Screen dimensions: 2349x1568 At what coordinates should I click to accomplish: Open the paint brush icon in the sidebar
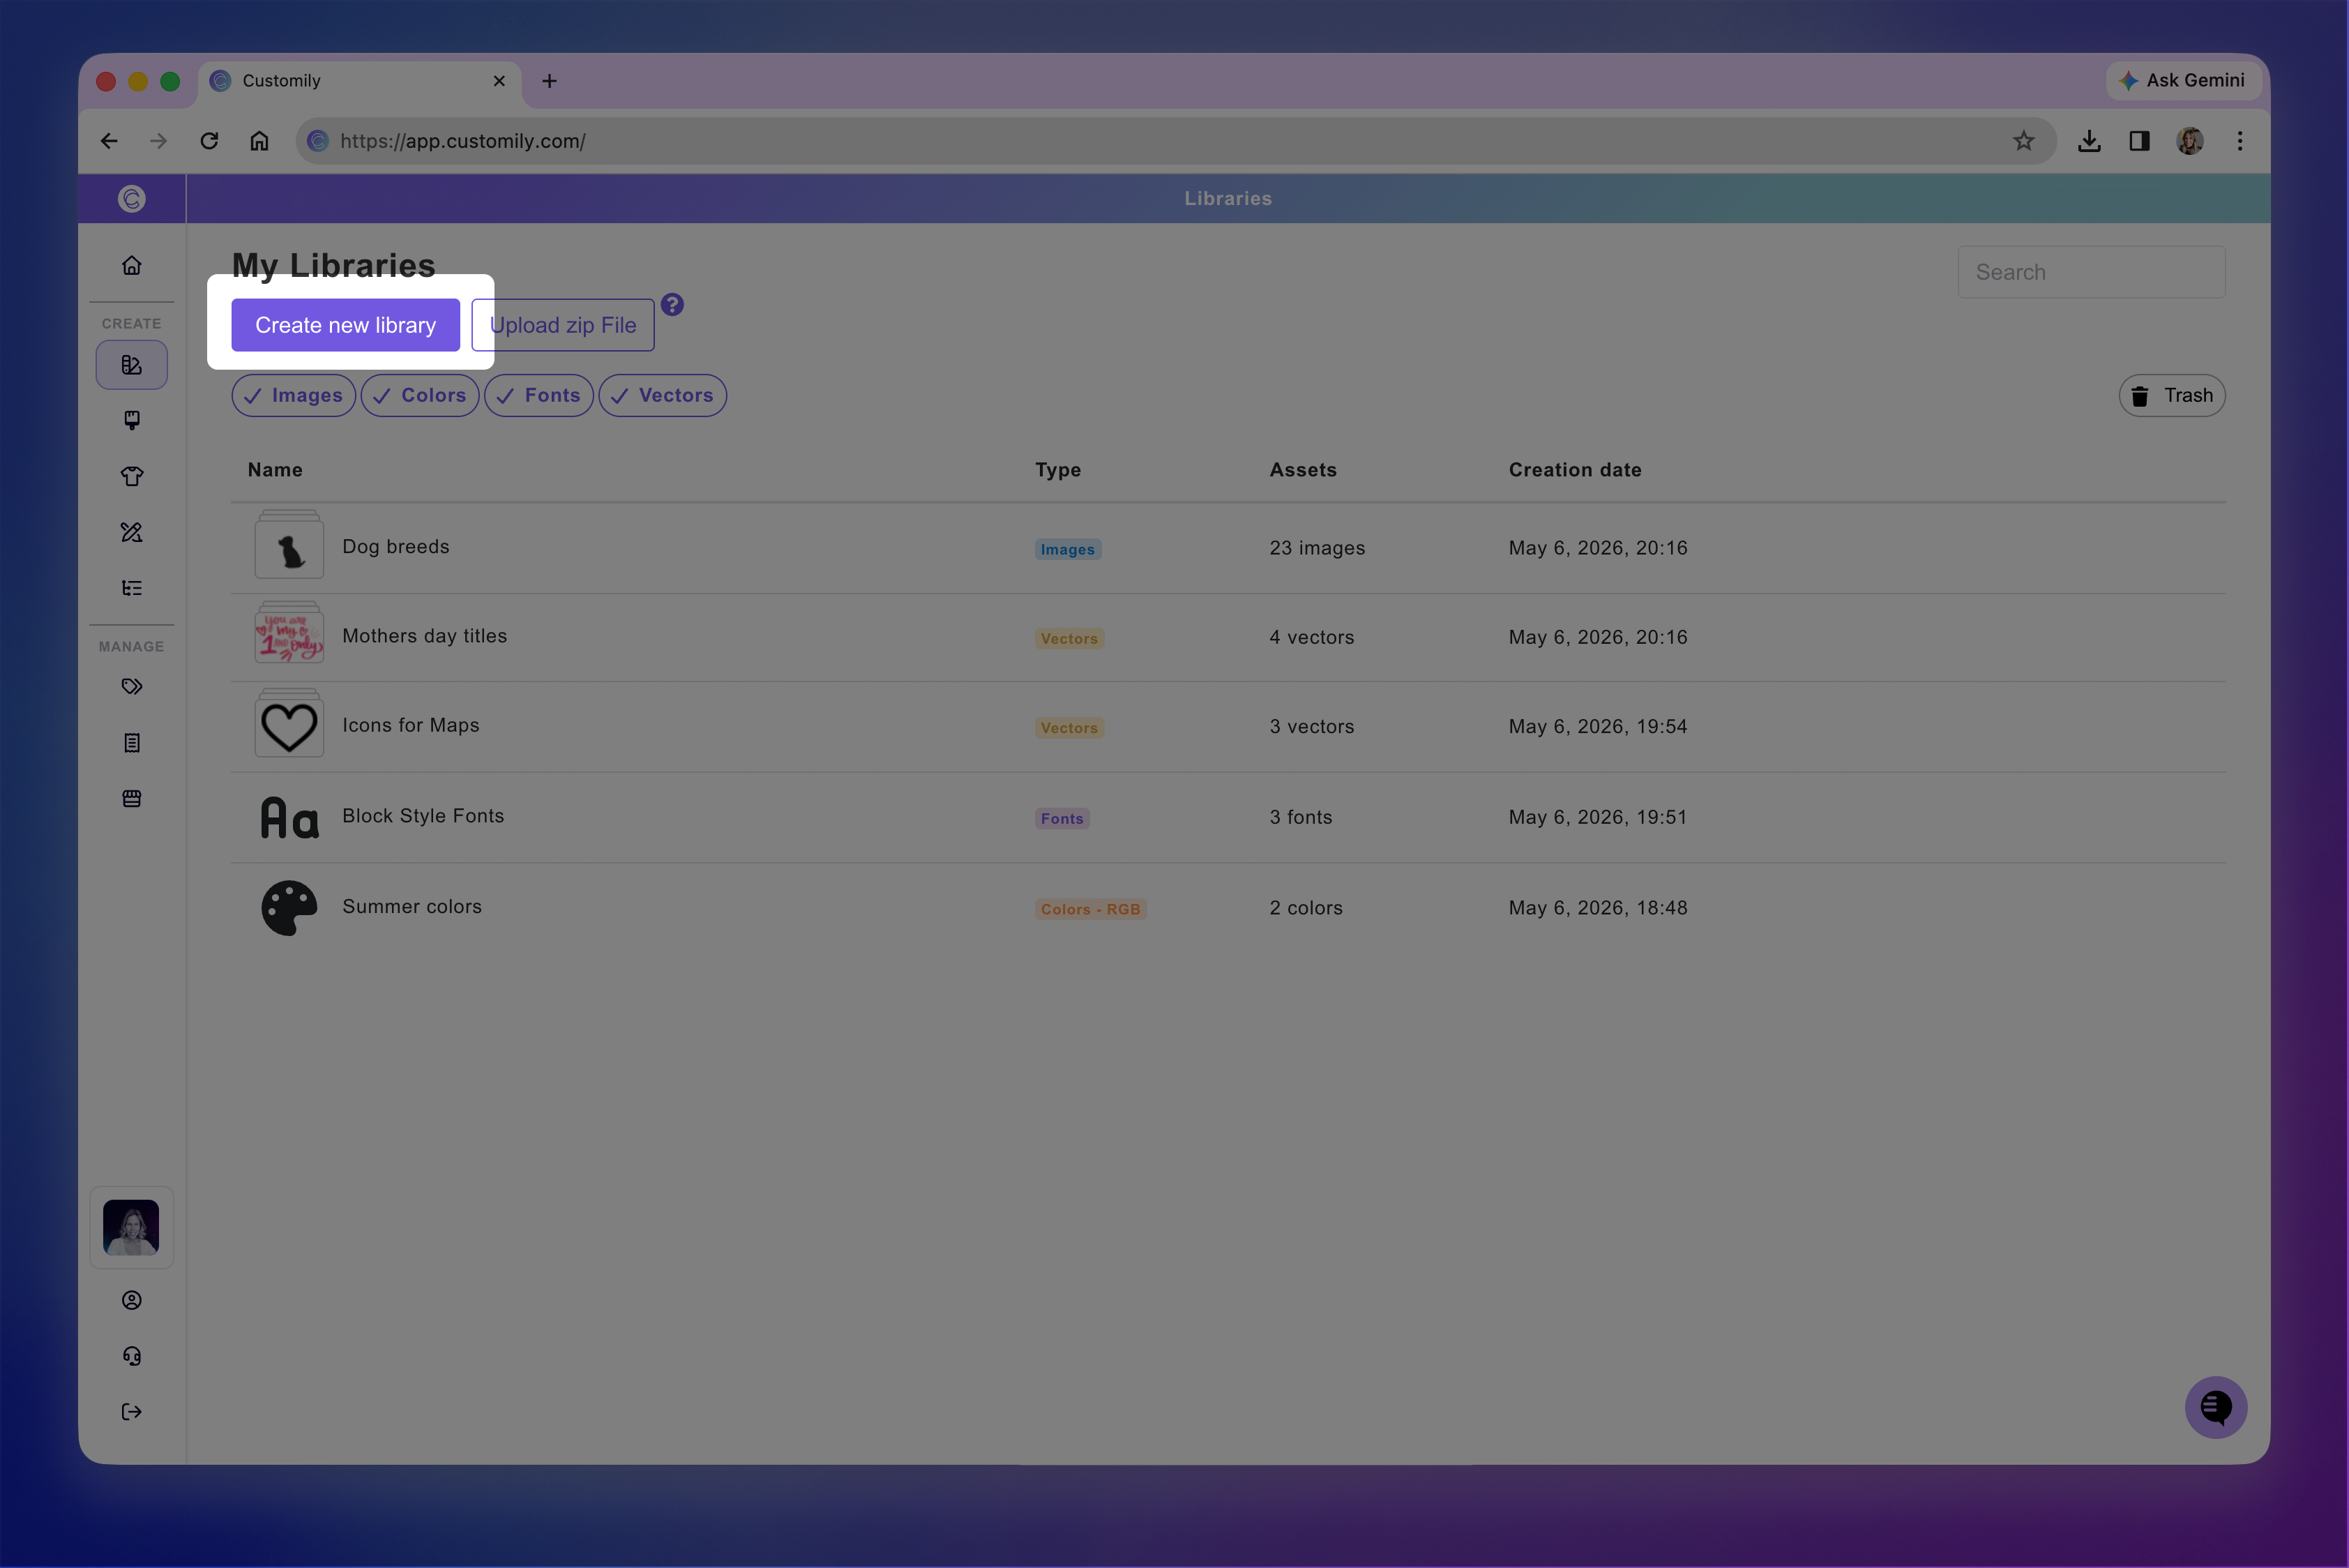131,420
